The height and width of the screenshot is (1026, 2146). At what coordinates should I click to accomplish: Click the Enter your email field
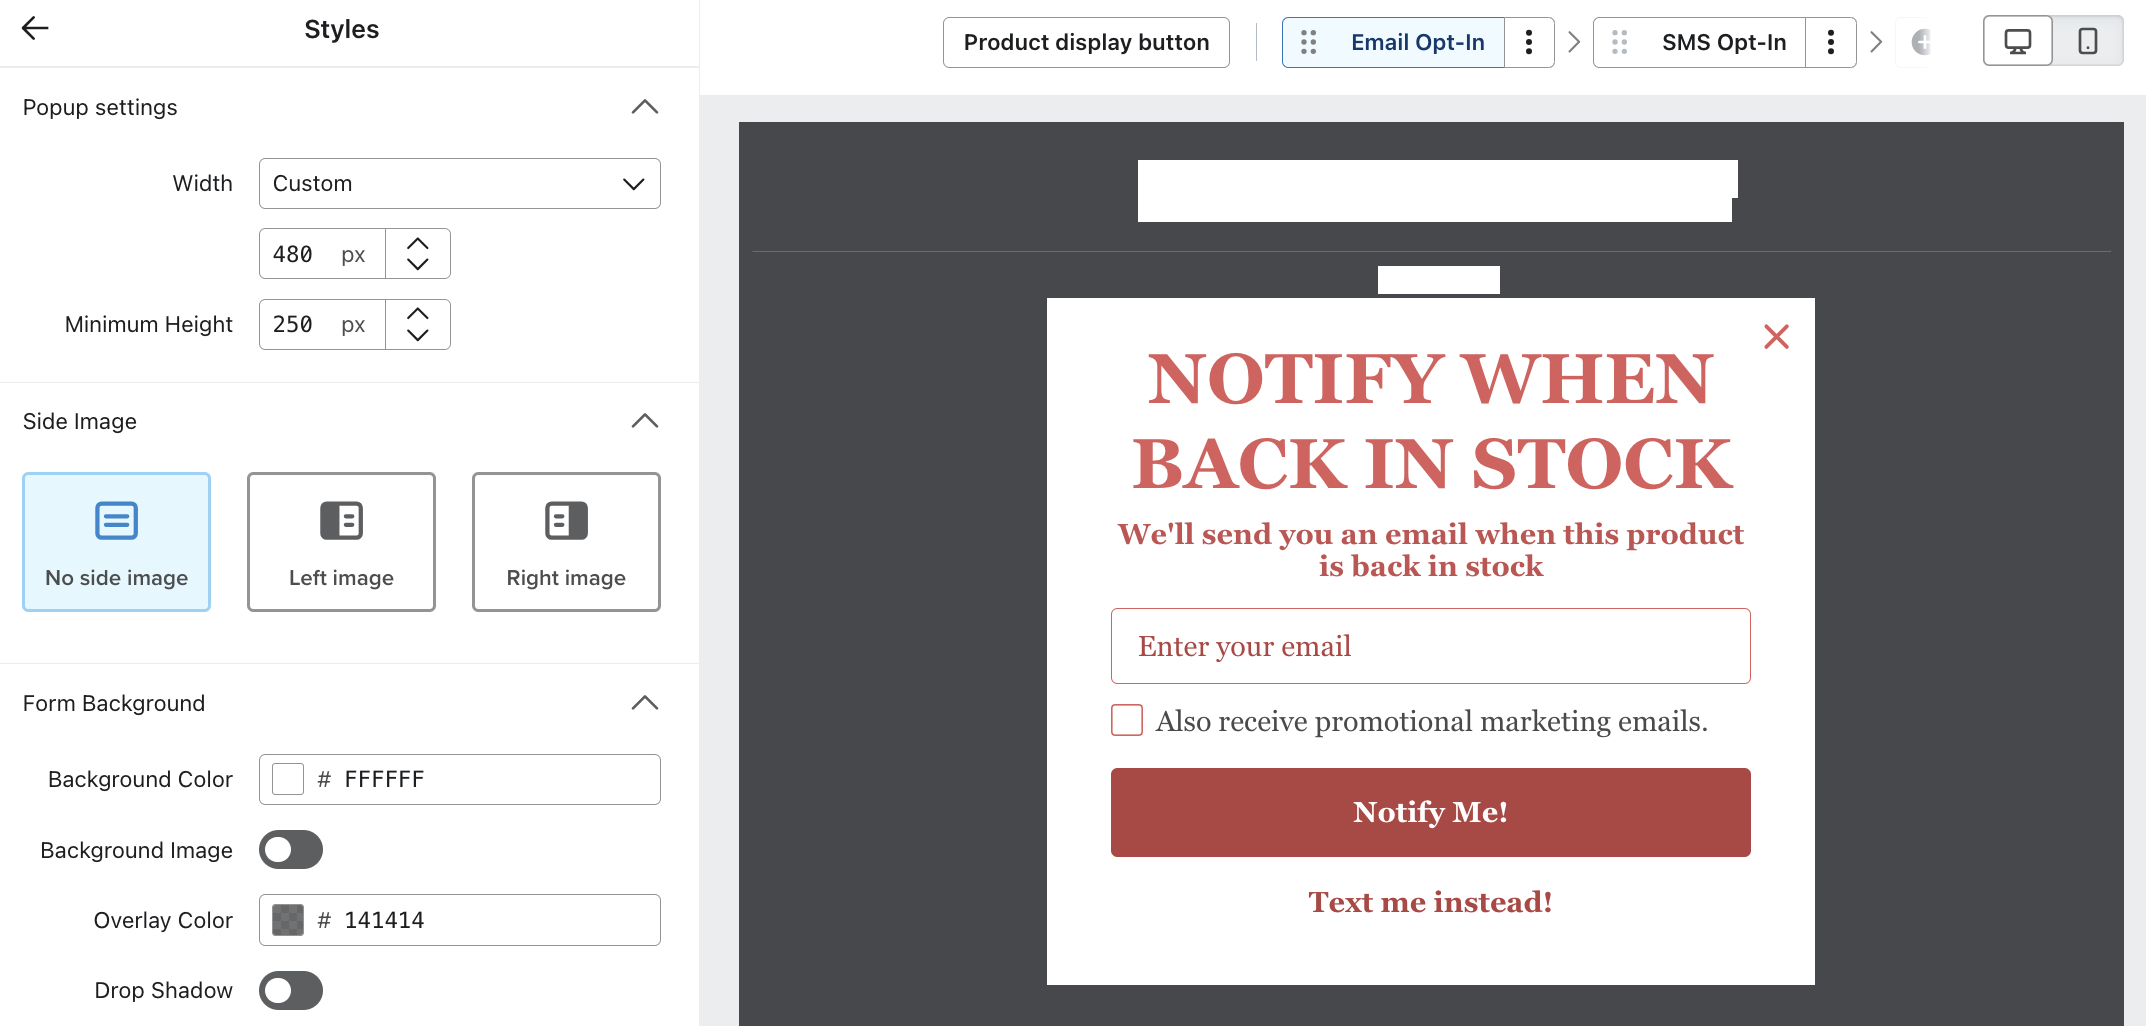[1430, 645]
